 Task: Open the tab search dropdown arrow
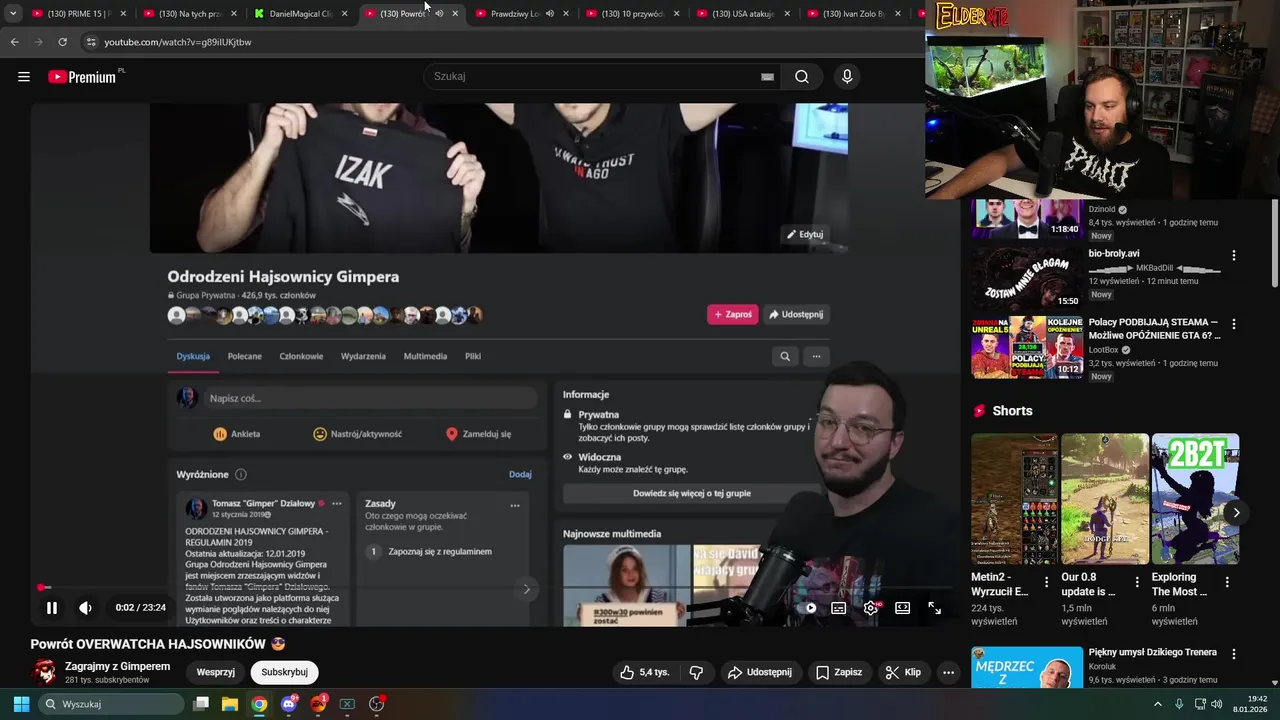13,13
